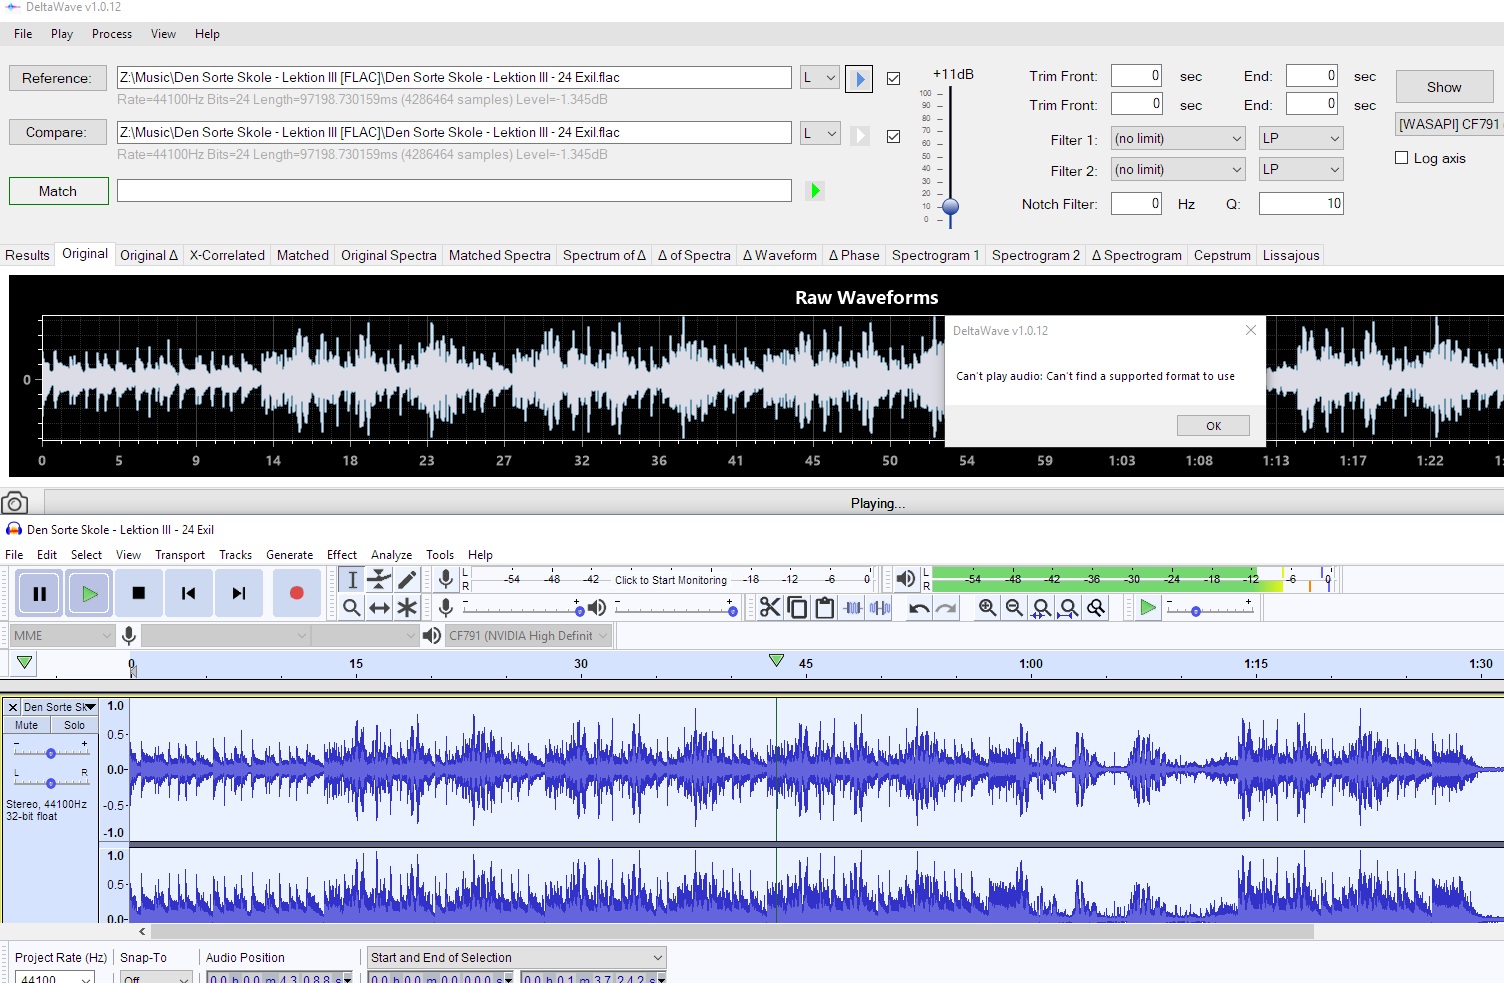1504x983 pixels.
Task: Click the Redo arrow icon
Action: pyautogui.click(x=946, y=607)
